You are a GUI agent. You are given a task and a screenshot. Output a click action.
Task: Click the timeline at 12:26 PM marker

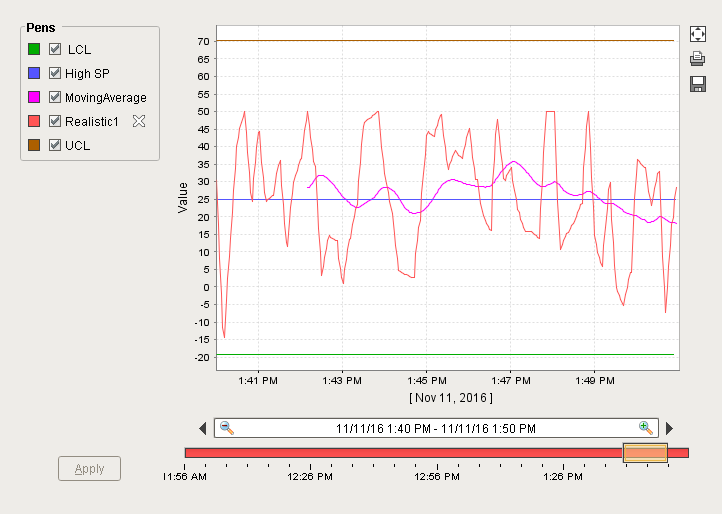pyautogui.click(x=309, y=453)
